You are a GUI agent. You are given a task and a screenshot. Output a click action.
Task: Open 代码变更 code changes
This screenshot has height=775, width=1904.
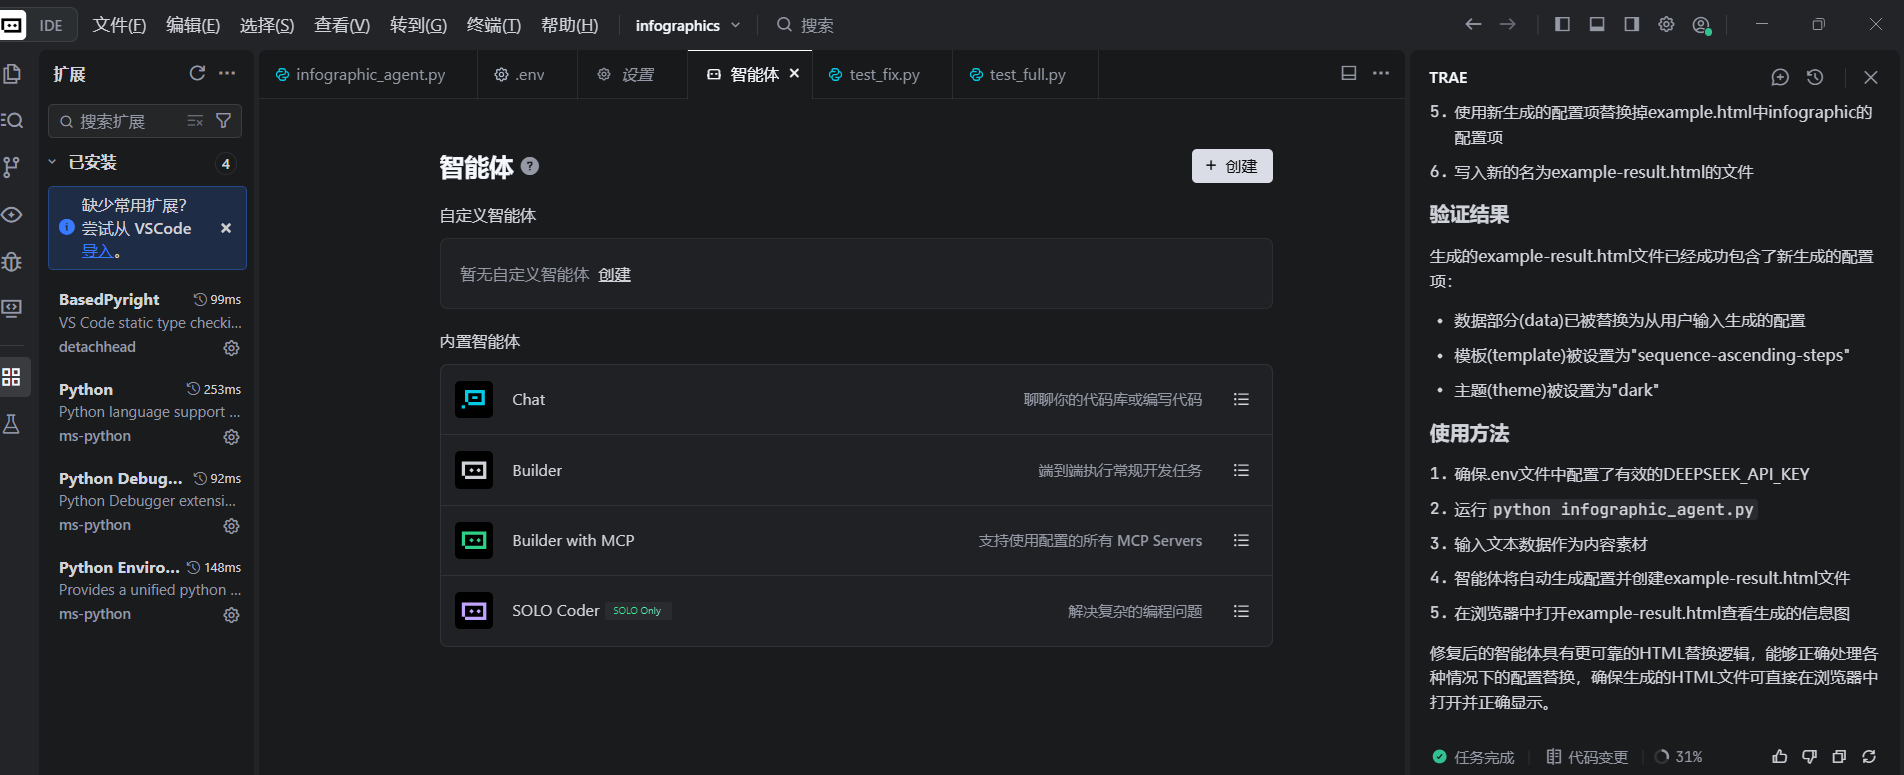(x=1587, y=757)
